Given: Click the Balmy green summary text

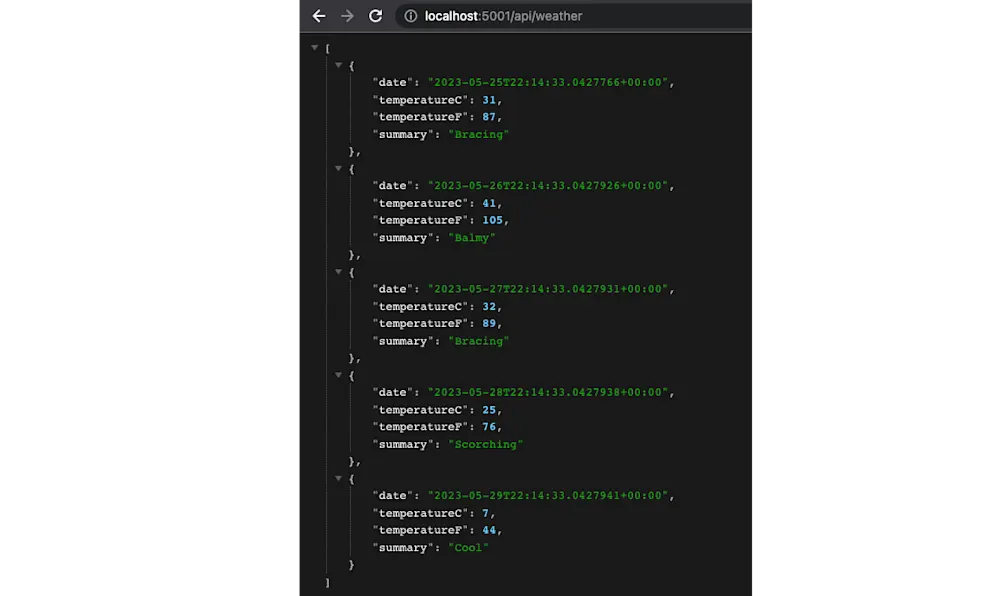Looking at the screenshot, I should pyautogui.click(x=471, y=237).
